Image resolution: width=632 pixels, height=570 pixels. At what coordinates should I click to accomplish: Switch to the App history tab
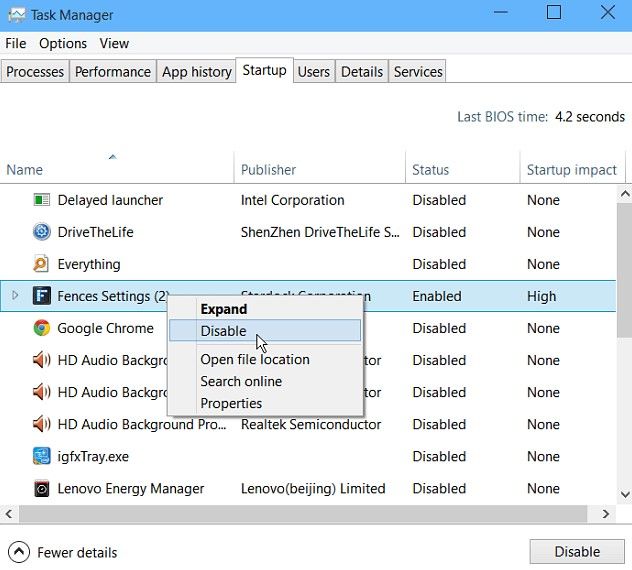(197, 72)
